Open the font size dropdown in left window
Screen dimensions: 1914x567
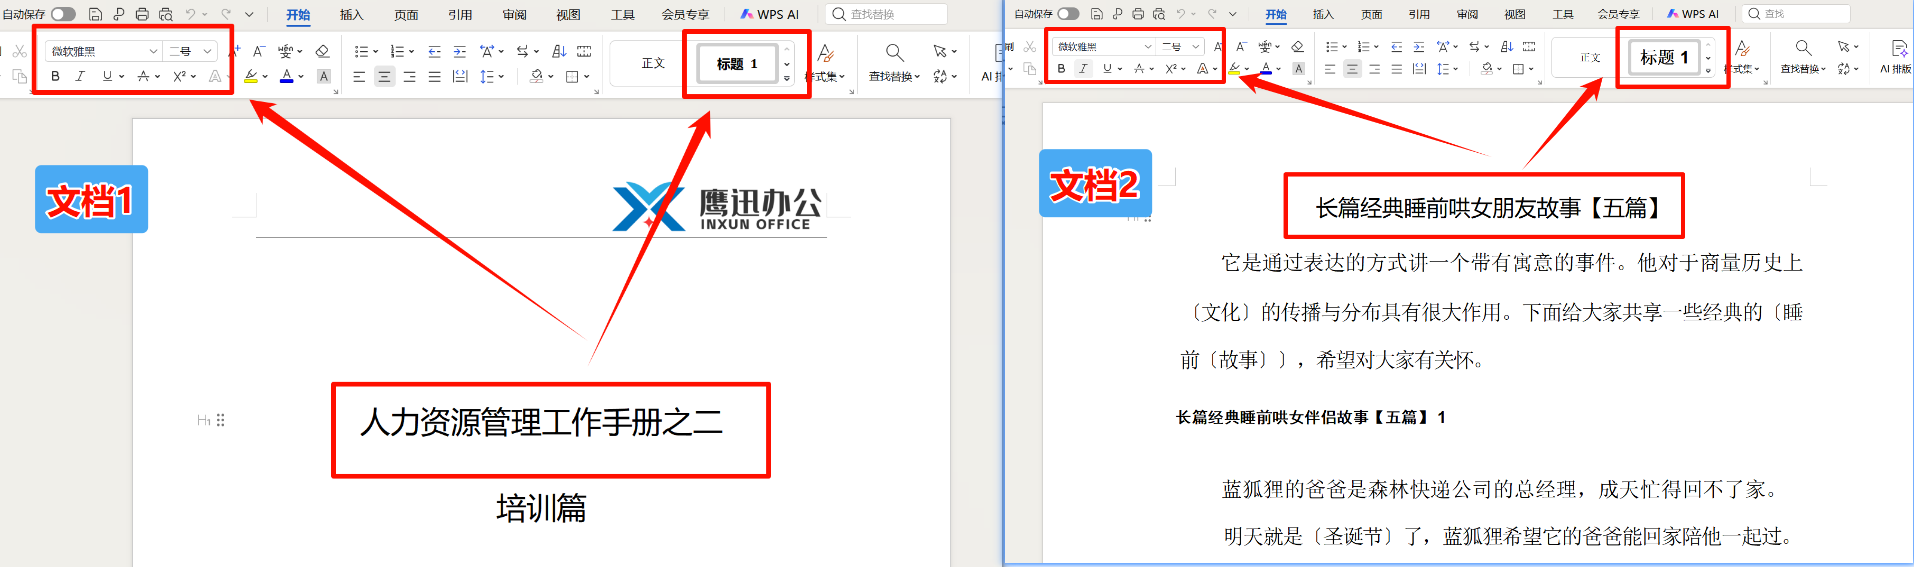[207, 51]
